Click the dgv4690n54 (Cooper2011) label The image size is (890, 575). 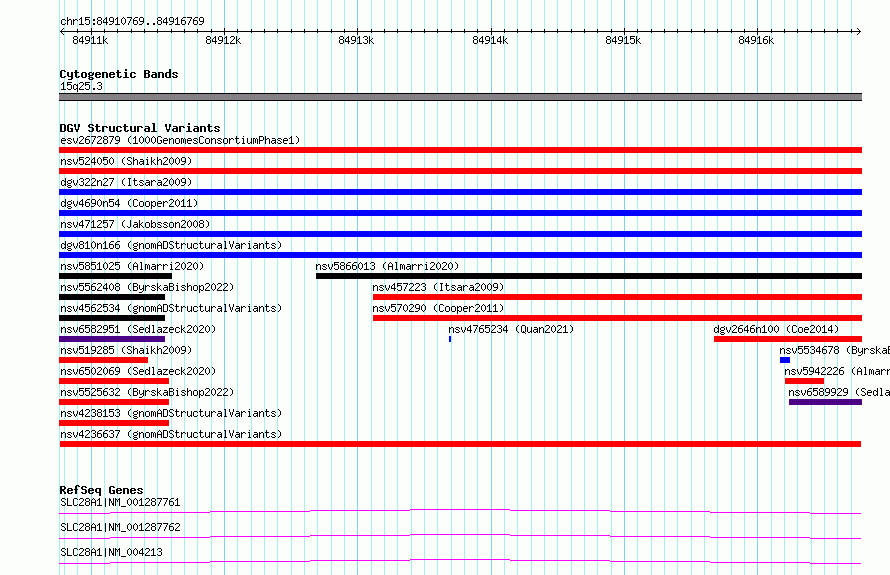pyautogui.click(x=129, y=203)
